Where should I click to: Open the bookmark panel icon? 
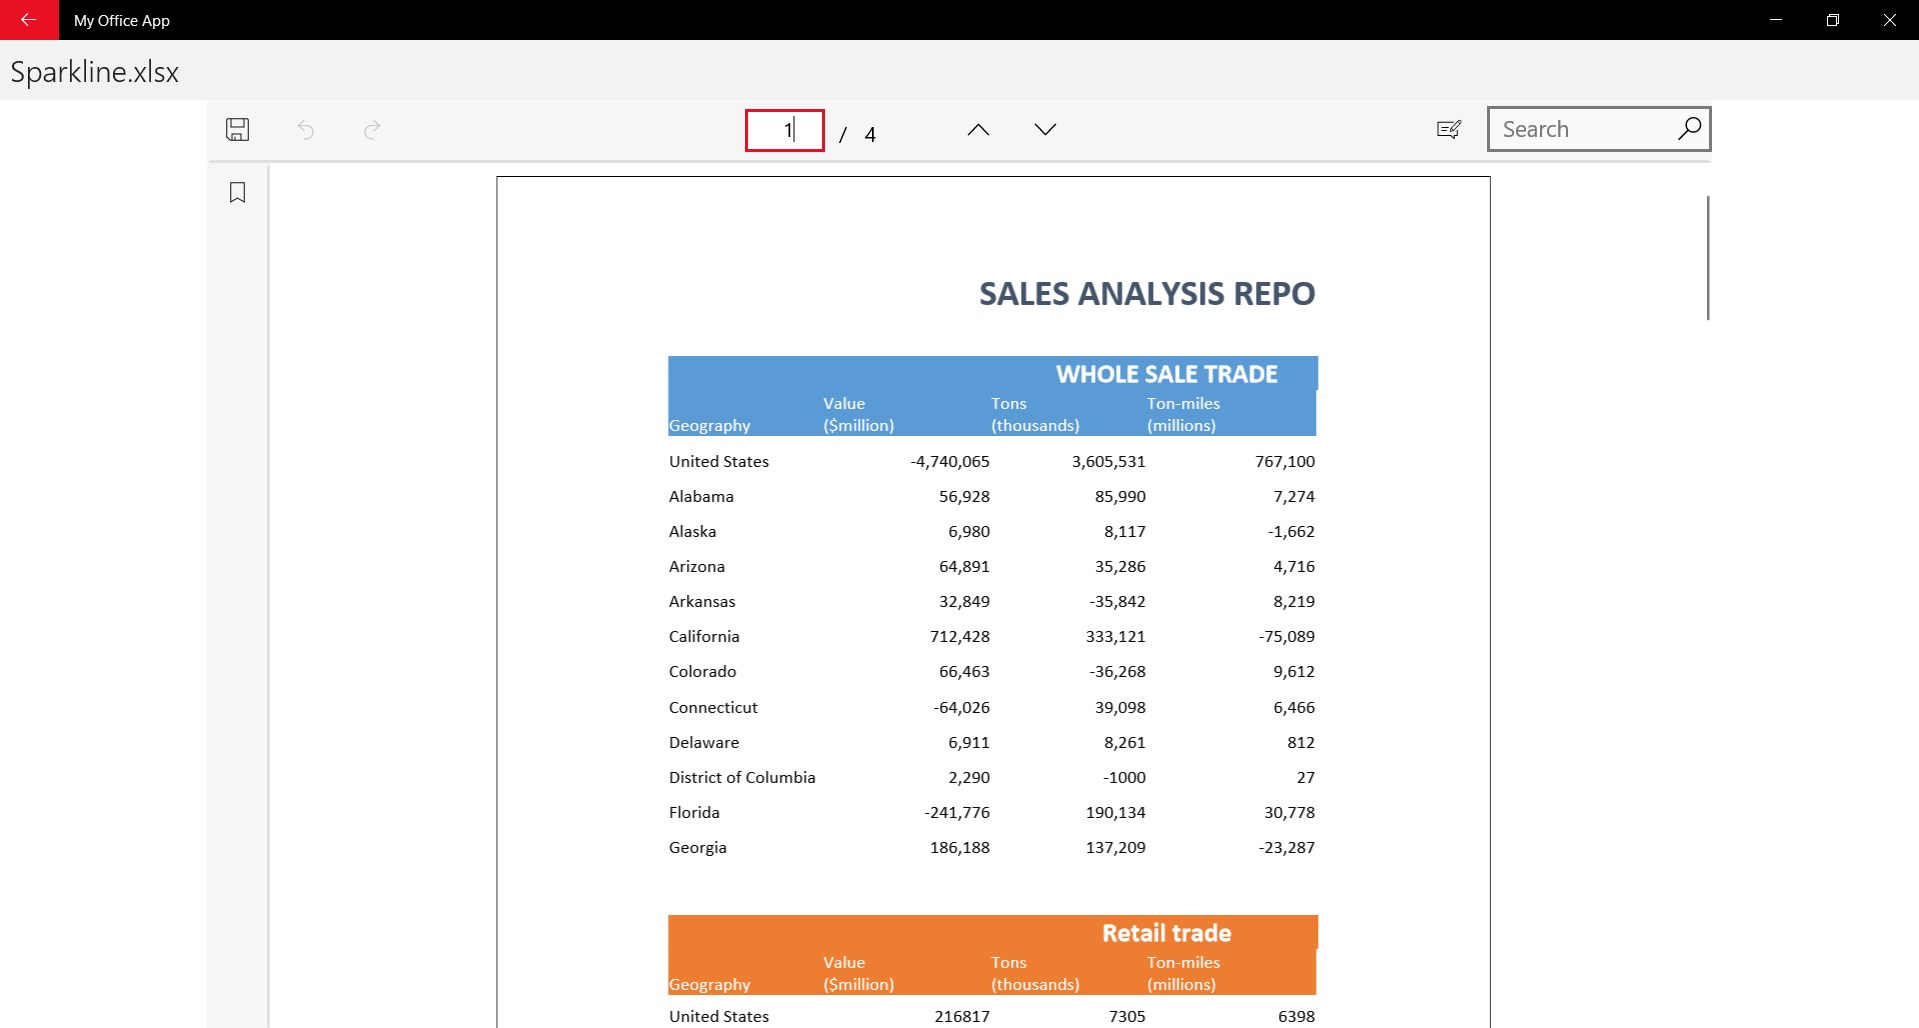tap(237, 192)
